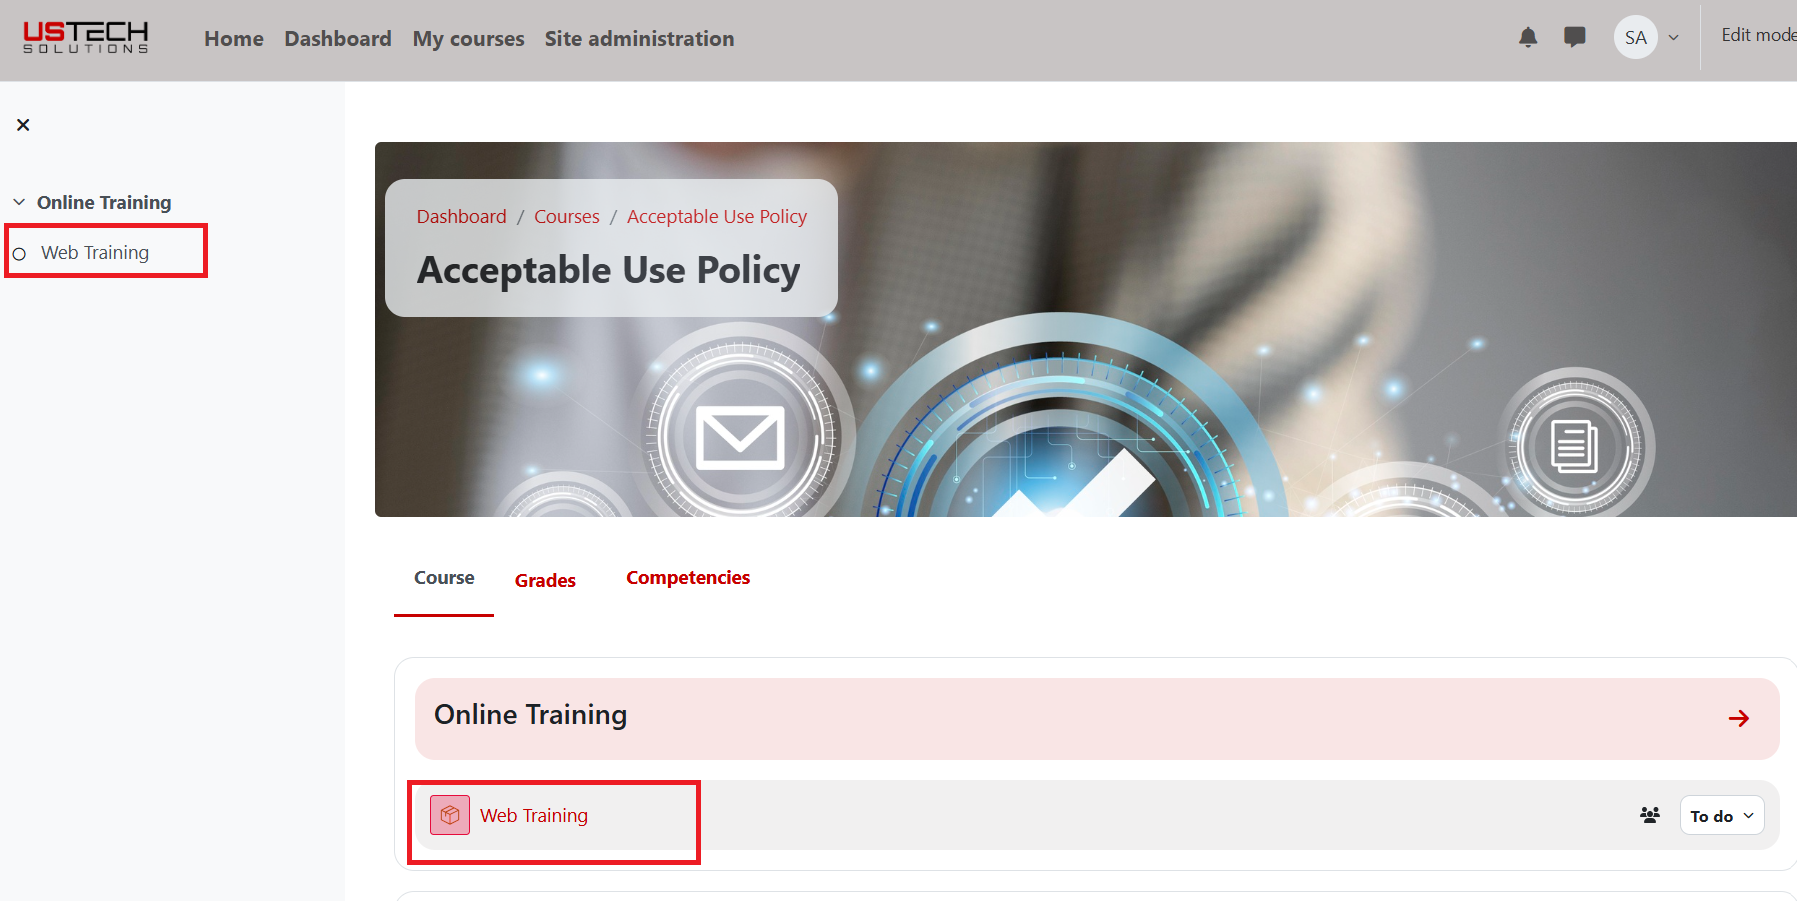Open the messaging chat bubble icon
Viewport: 1797px width, 901px height.
click(1575, 38)
